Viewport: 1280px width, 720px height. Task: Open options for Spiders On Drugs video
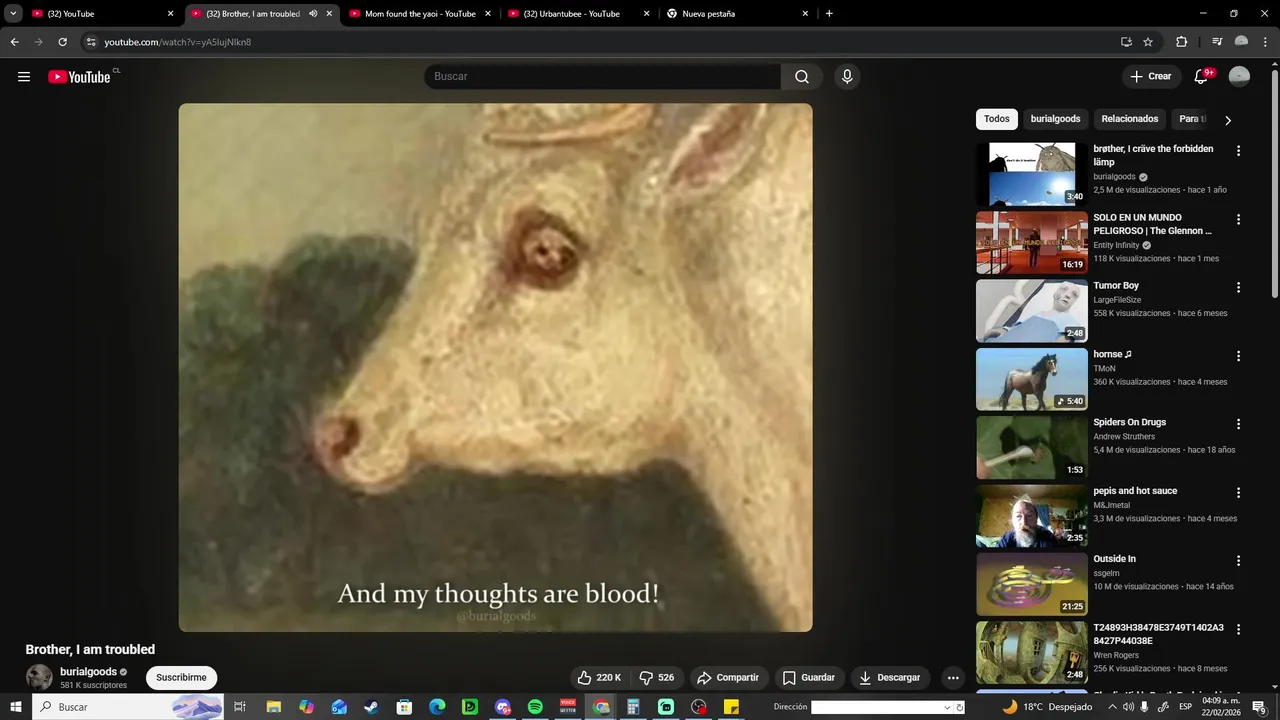[1239, 424]
